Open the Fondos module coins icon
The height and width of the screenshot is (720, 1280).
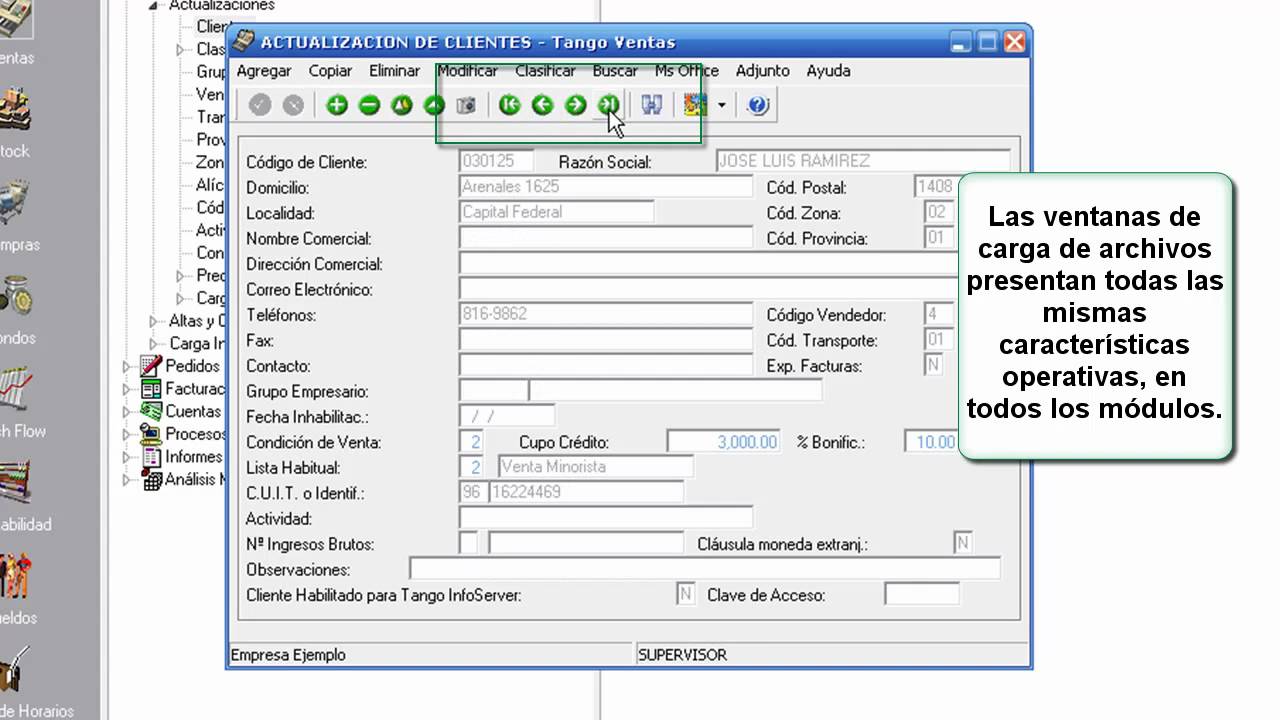pyautogui.click(x=14, y=297)
